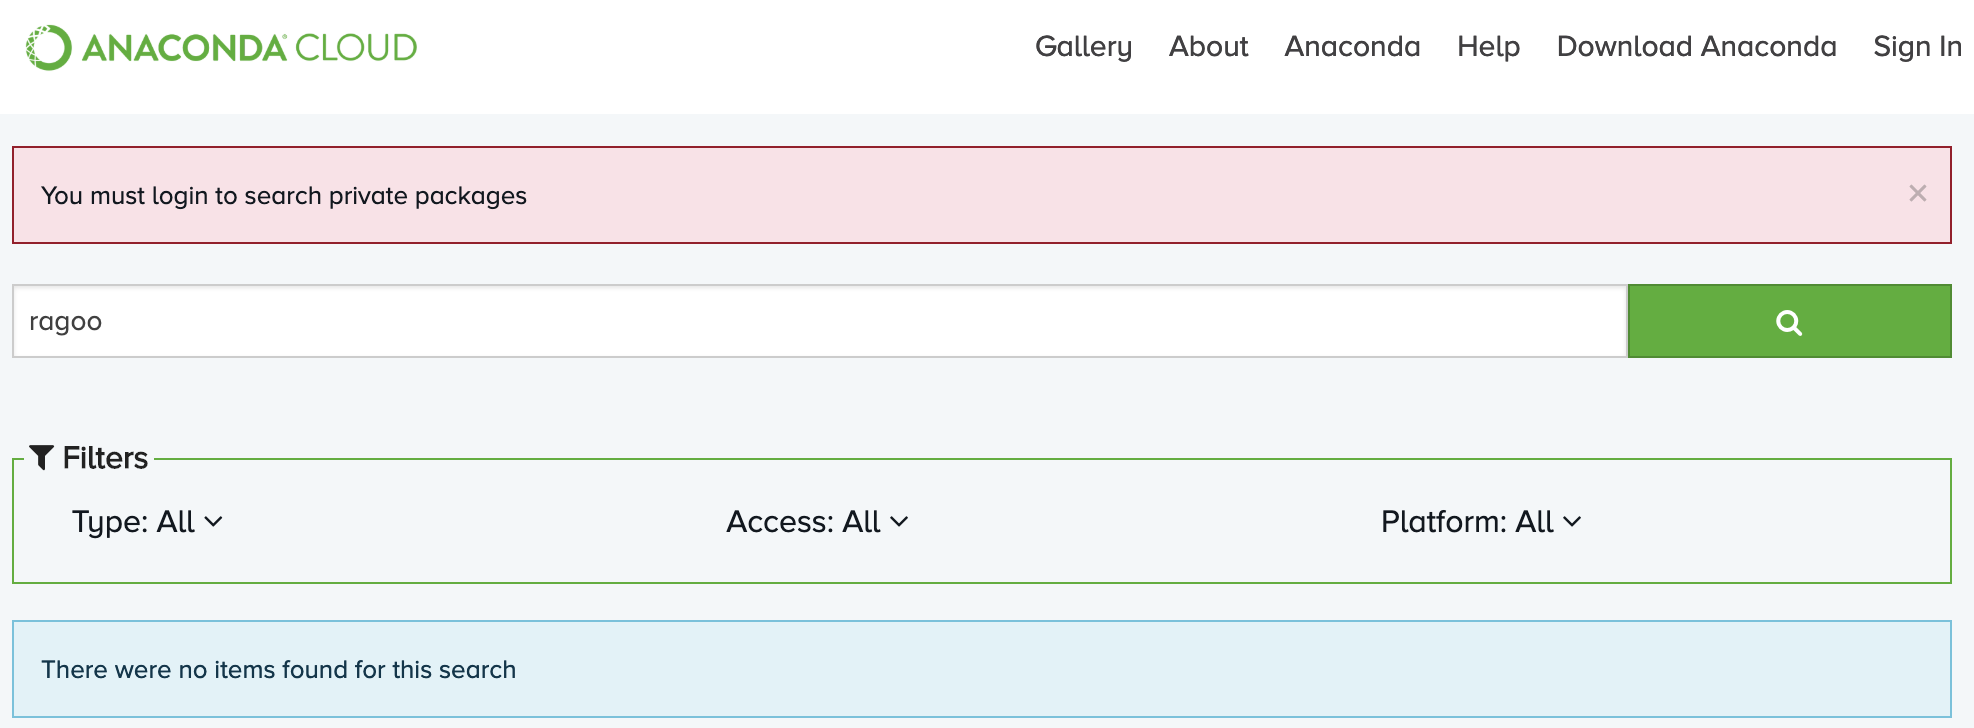Click the Access filter chevron
The image size is (1974, 728).
click(x=899, y=523)
